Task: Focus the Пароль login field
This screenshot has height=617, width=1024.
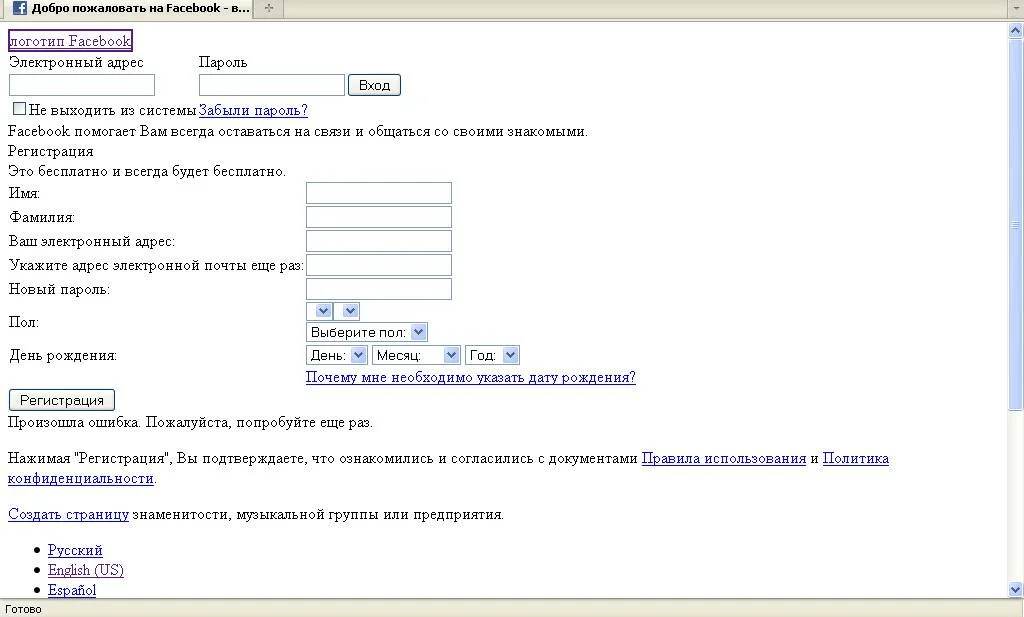Action: pos(272,85)
